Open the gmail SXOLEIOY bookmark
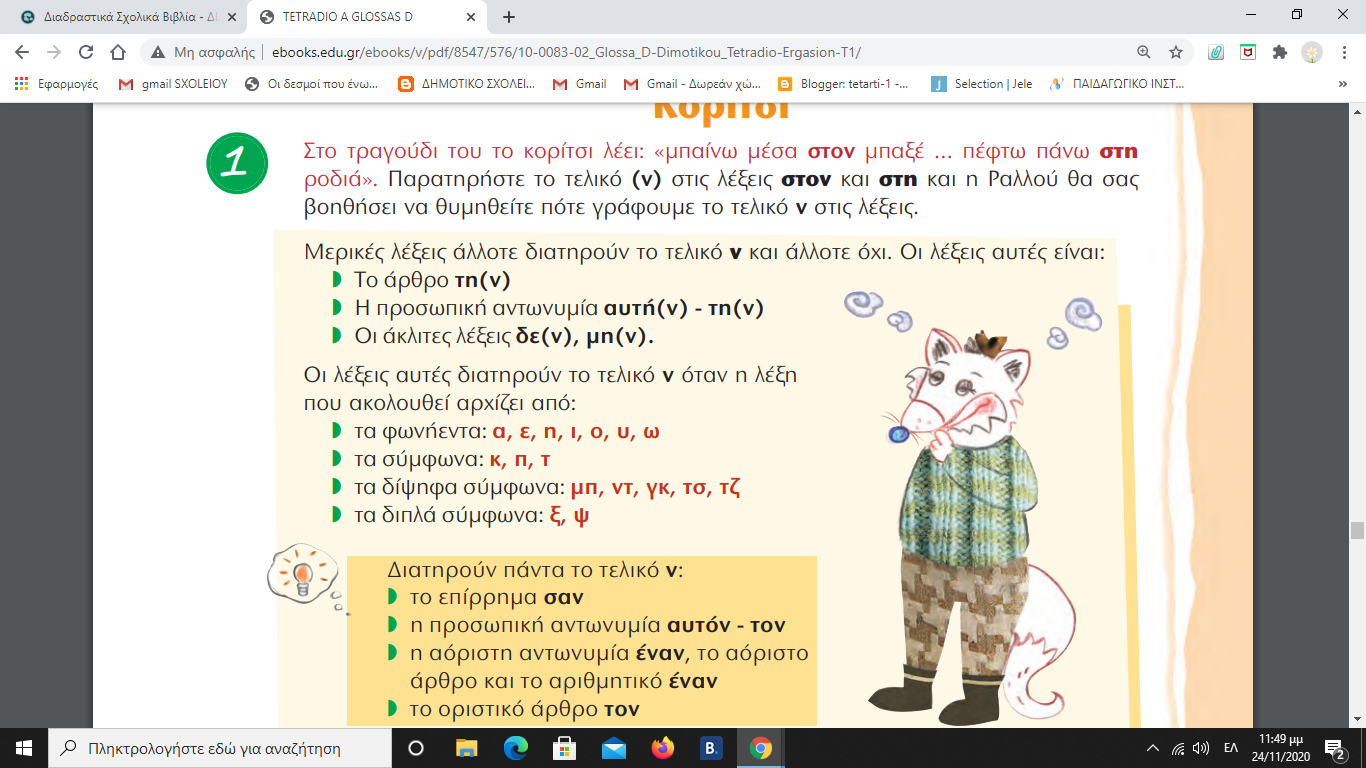1366x768 pixels. (x=174, y=84)
